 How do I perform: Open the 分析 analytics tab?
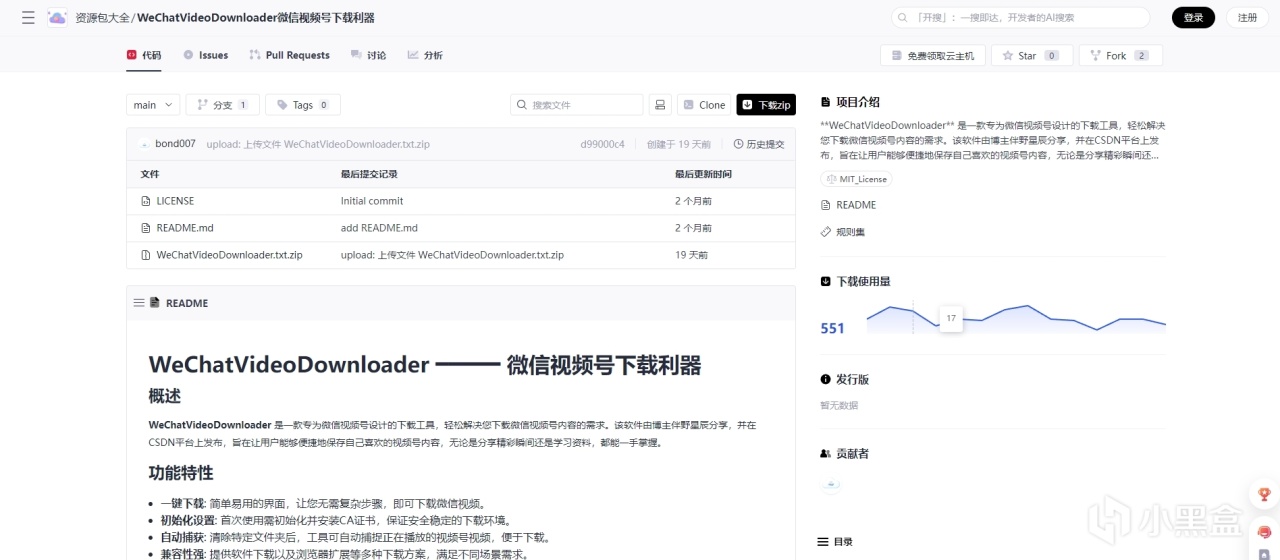425,55
